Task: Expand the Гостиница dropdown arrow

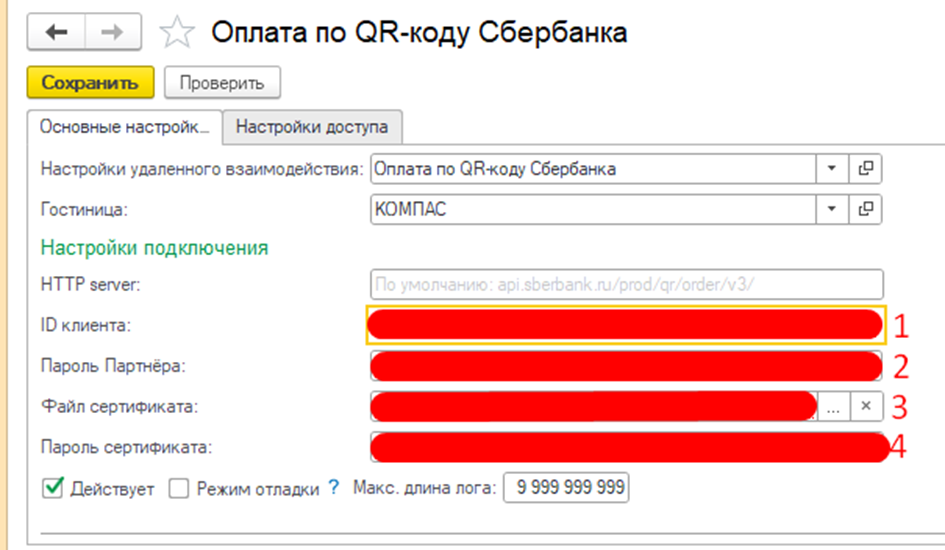Action: 832,209
